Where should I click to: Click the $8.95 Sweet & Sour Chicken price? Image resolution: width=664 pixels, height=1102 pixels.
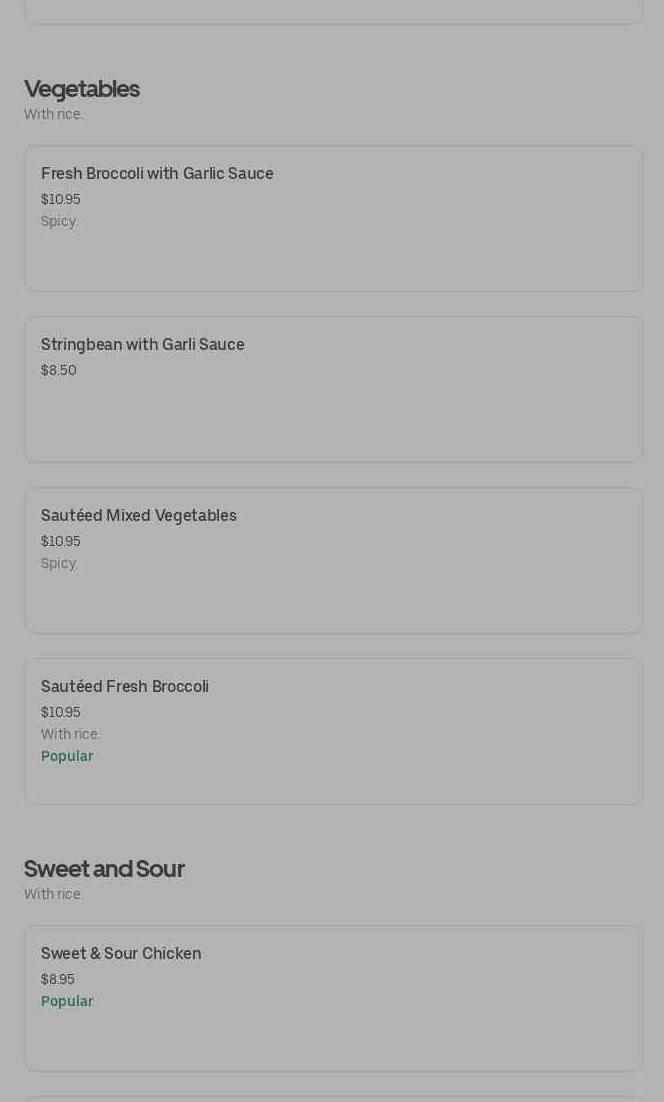coord(58,980)
